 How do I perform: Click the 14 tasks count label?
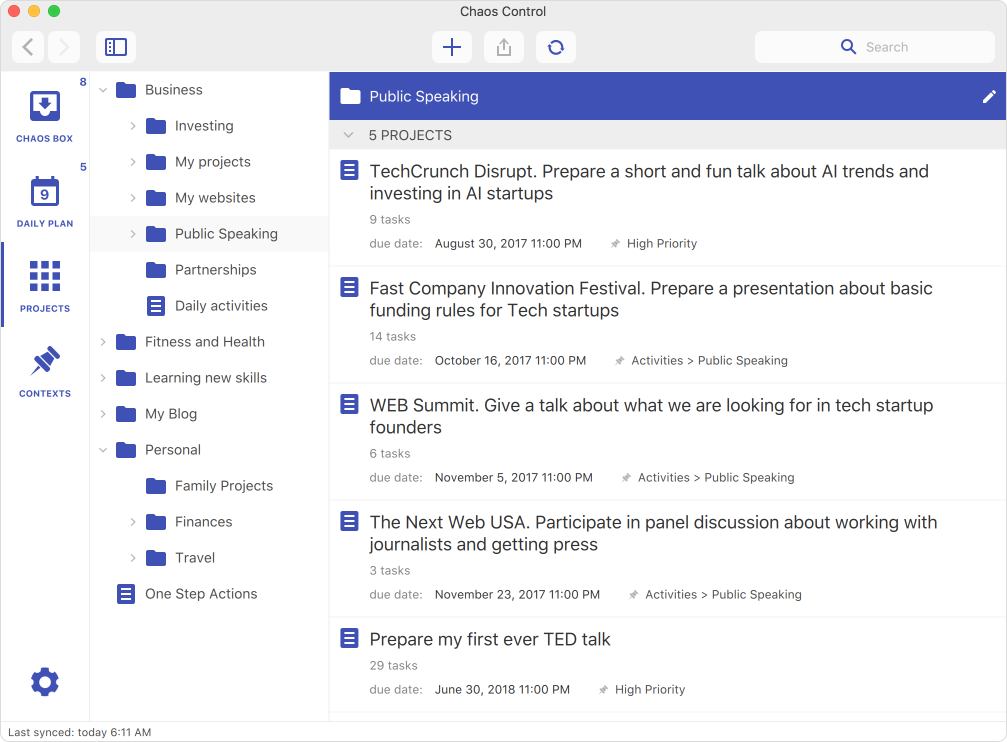coord(392,337)
